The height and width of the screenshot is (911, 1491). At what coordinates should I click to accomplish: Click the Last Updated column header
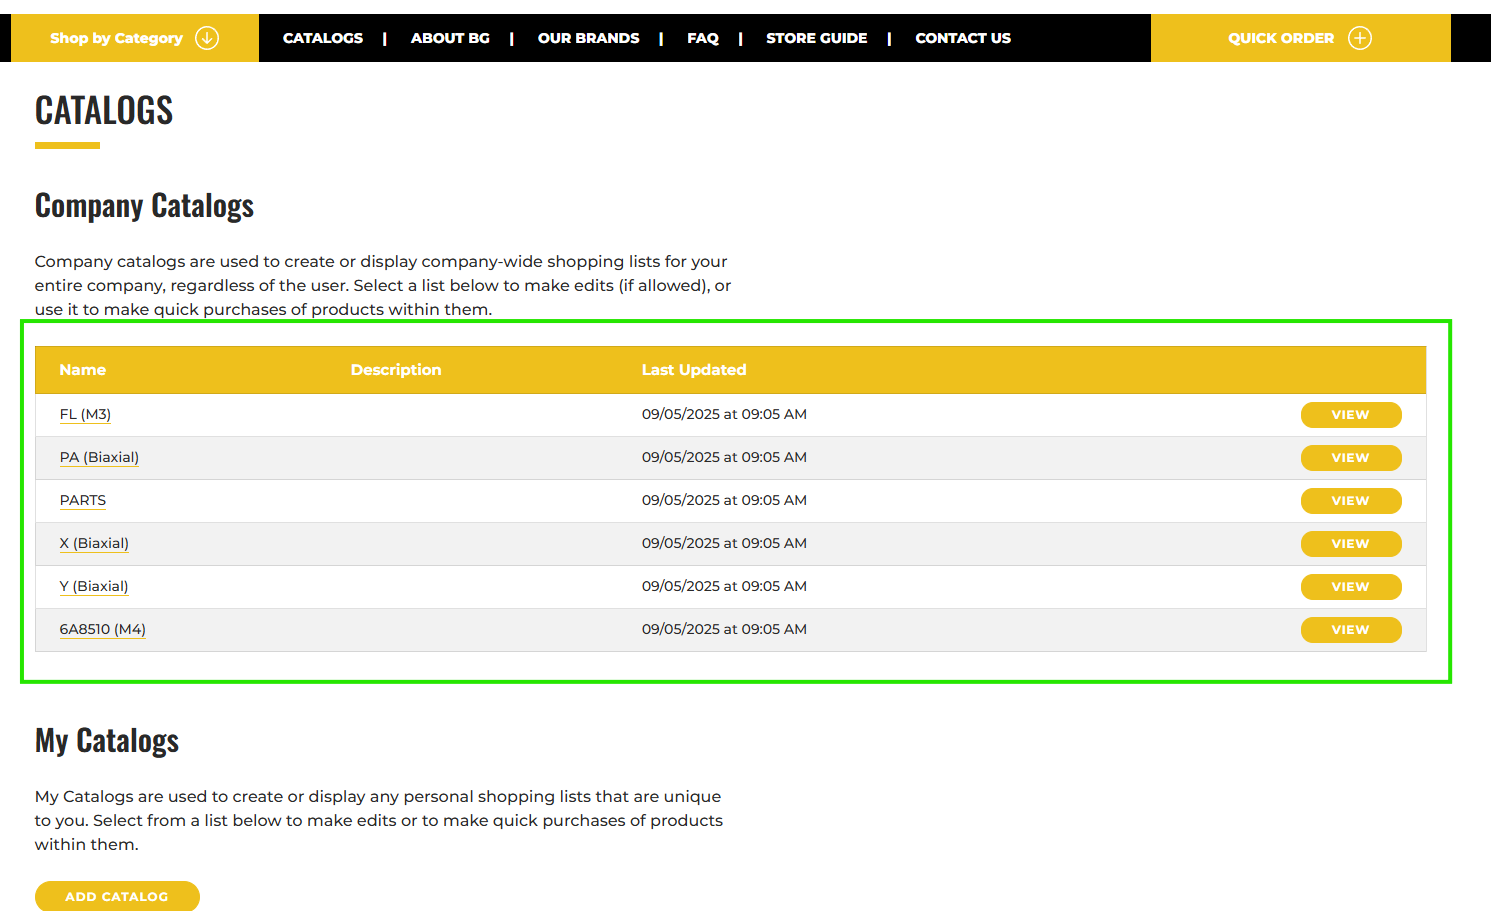(694, 370)
